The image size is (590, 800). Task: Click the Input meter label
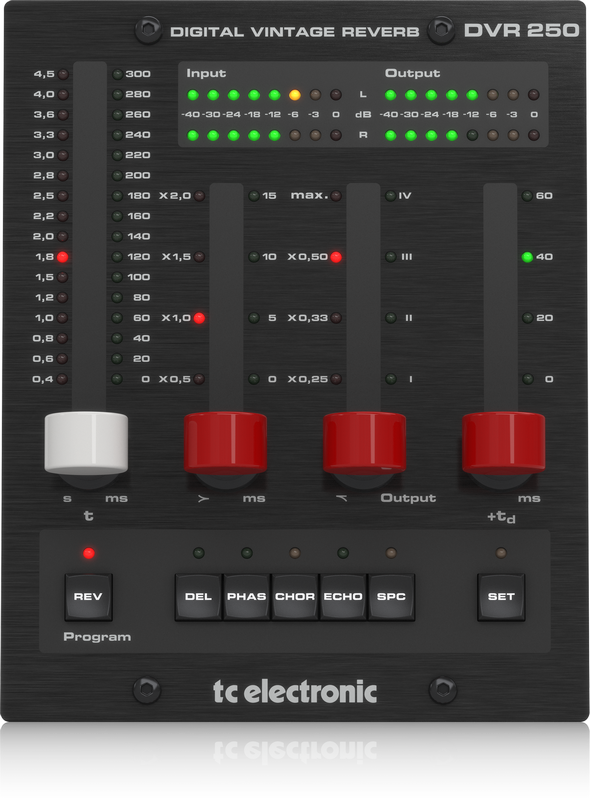point(206,73)
